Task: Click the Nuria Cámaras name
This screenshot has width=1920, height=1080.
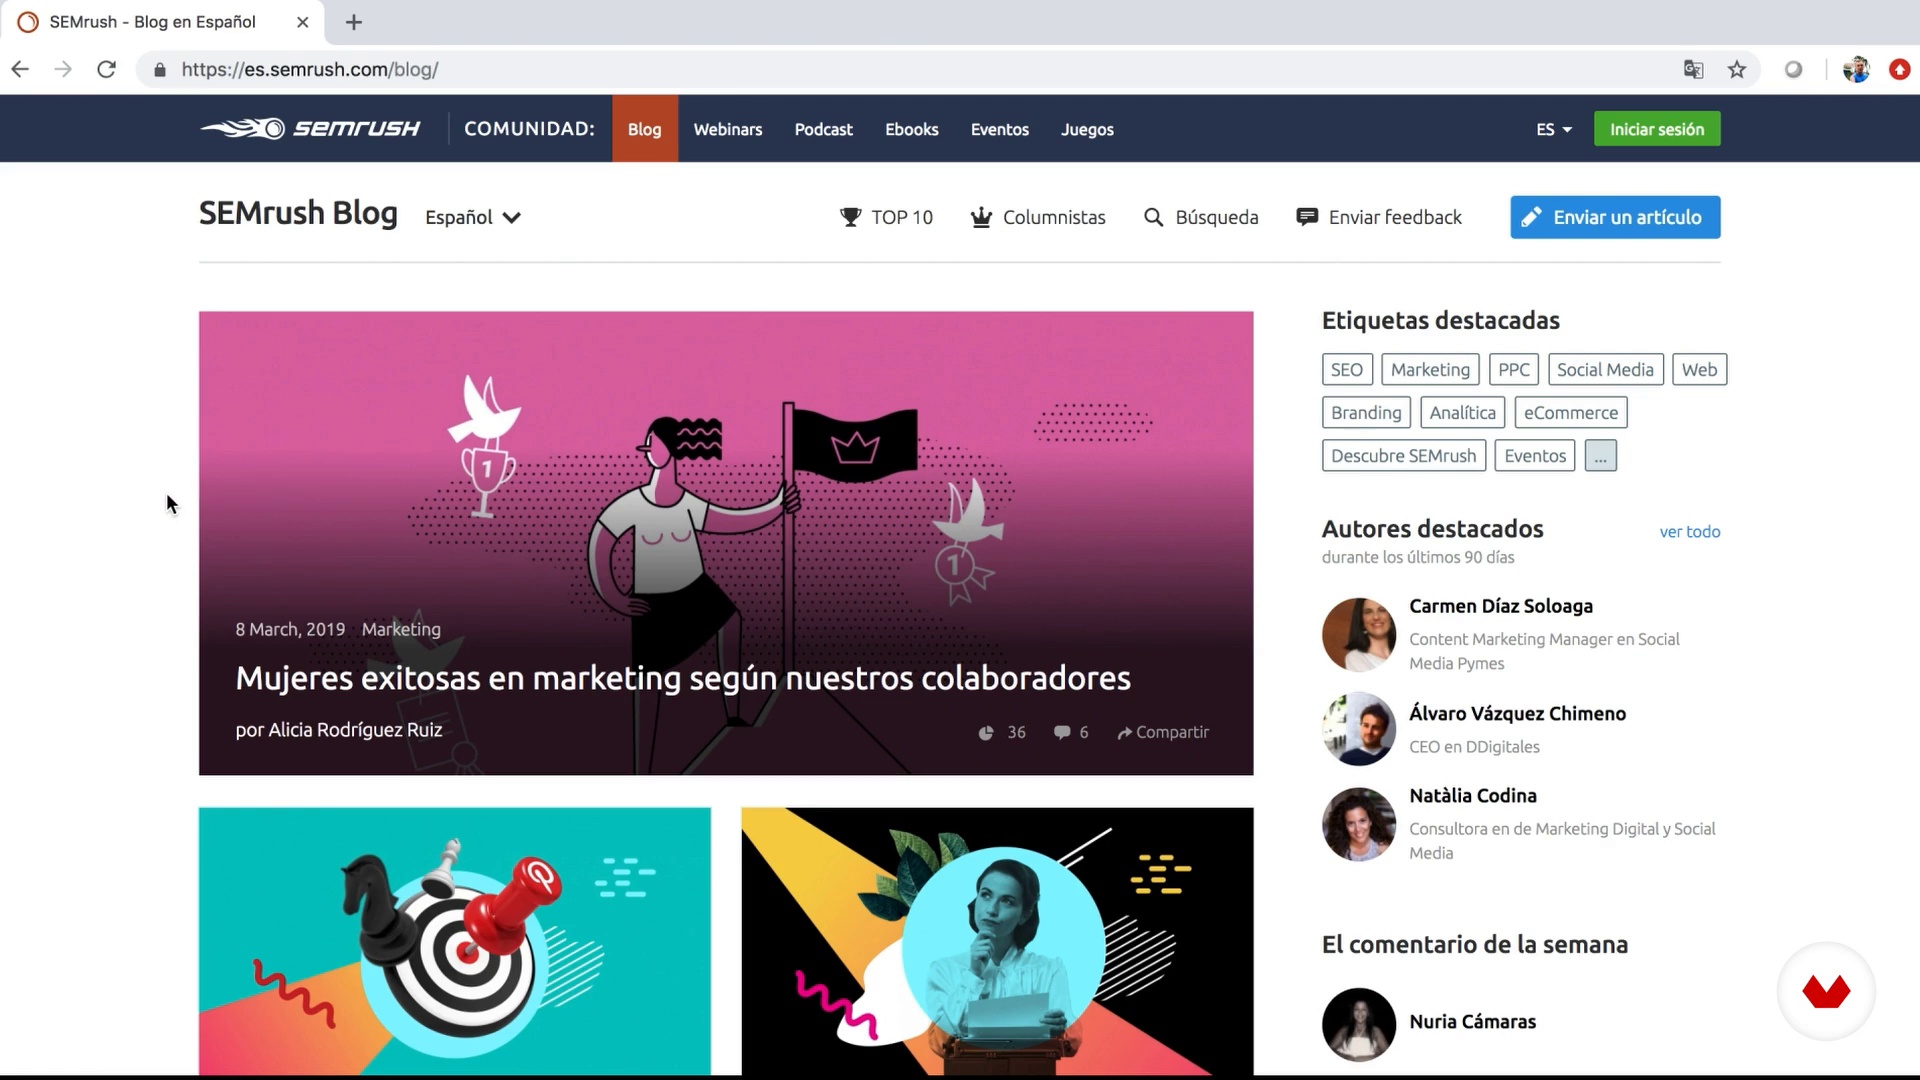Action: tap(1472, 1022)
